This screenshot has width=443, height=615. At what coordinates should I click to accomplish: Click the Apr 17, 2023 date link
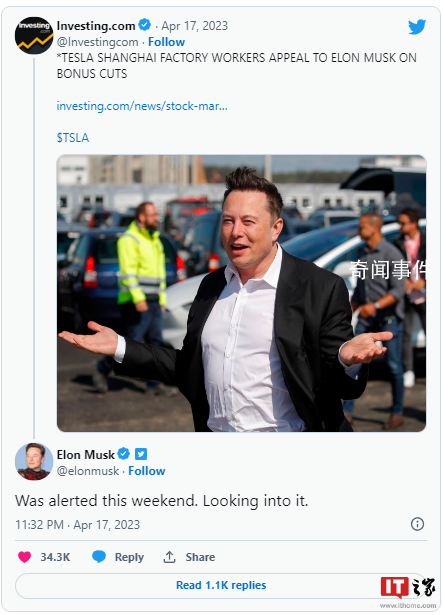[195, 26]
